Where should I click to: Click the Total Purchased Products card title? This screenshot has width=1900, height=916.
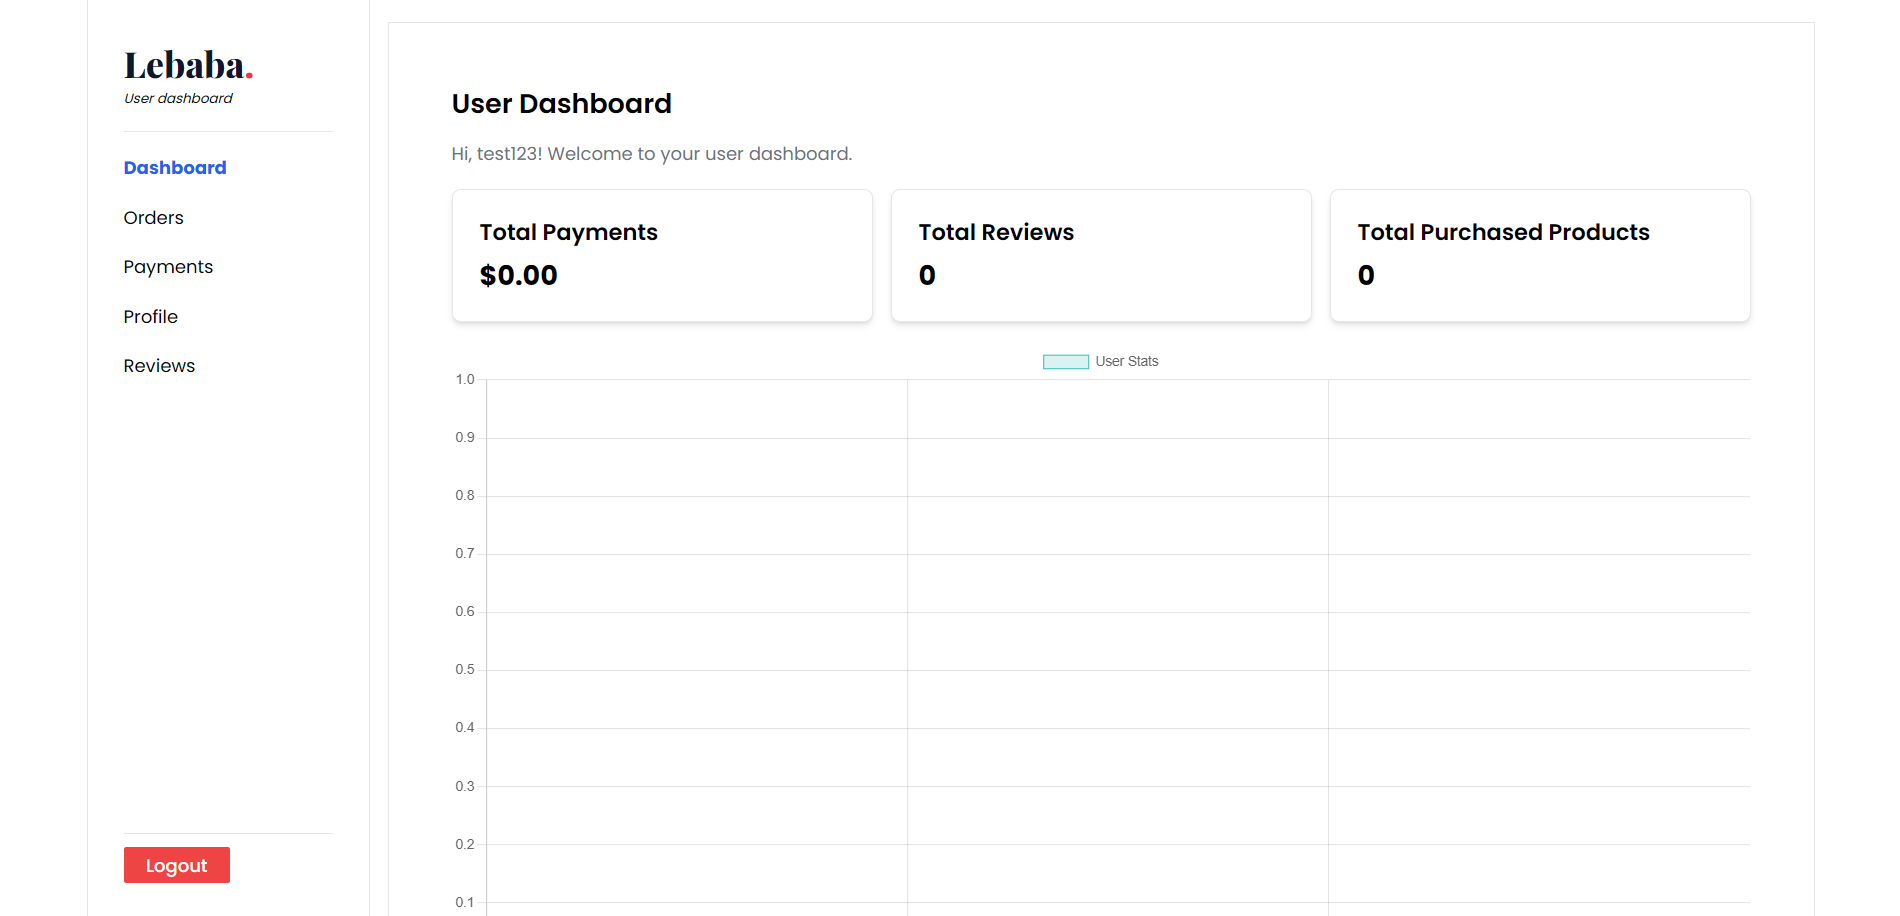coord(1502,232)
